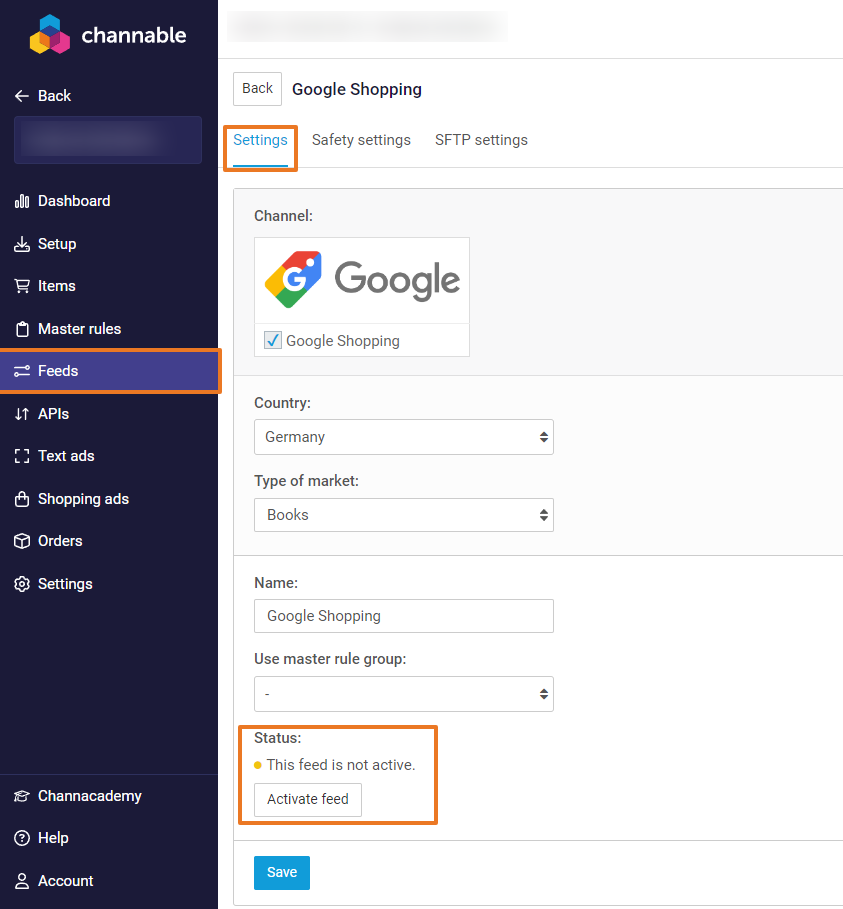
Task: Click the 'Type of market:' label
Action: pos(306,481)
